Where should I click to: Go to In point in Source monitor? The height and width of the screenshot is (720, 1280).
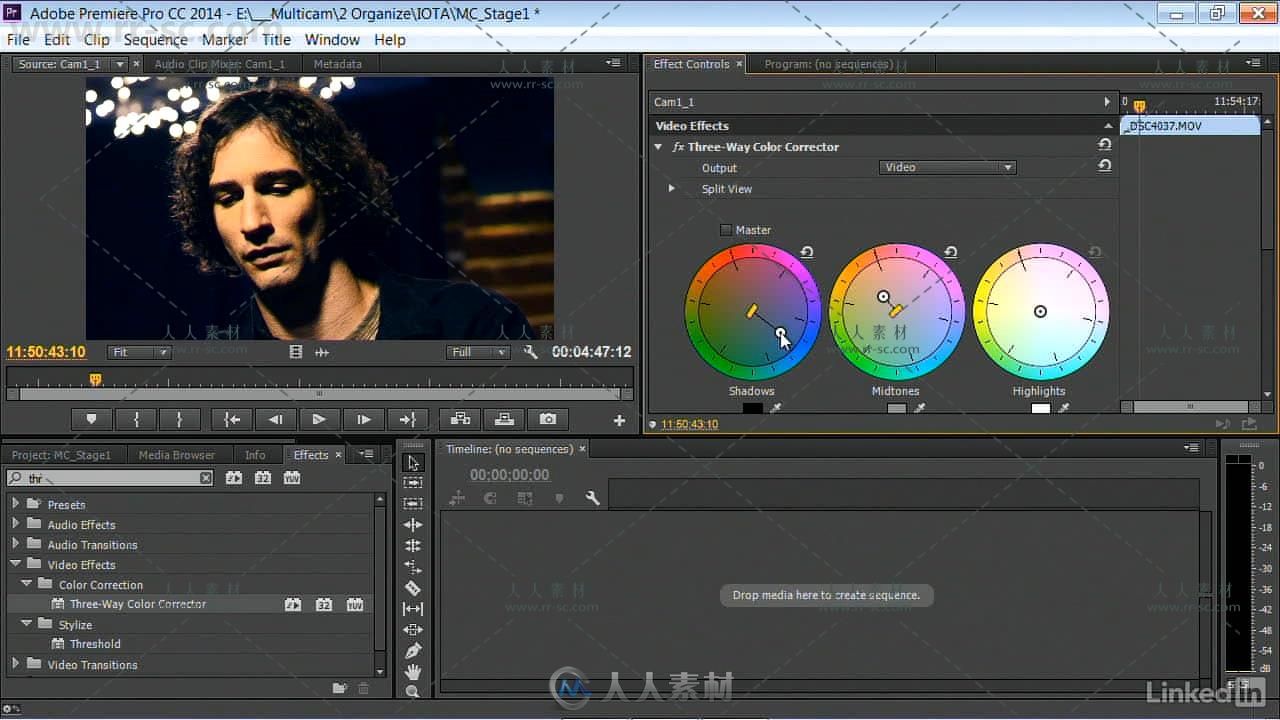(232, 420)
